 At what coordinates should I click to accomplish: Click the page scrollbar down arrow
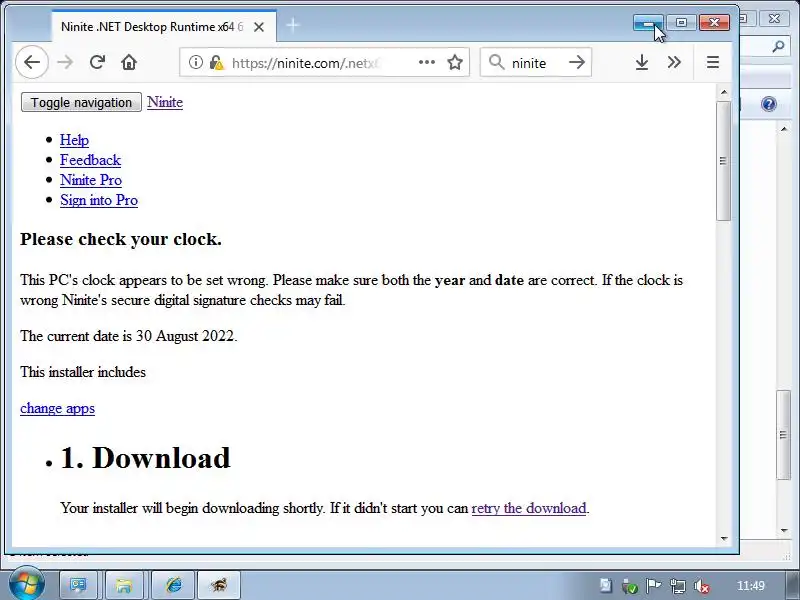[x=723, y=538]
